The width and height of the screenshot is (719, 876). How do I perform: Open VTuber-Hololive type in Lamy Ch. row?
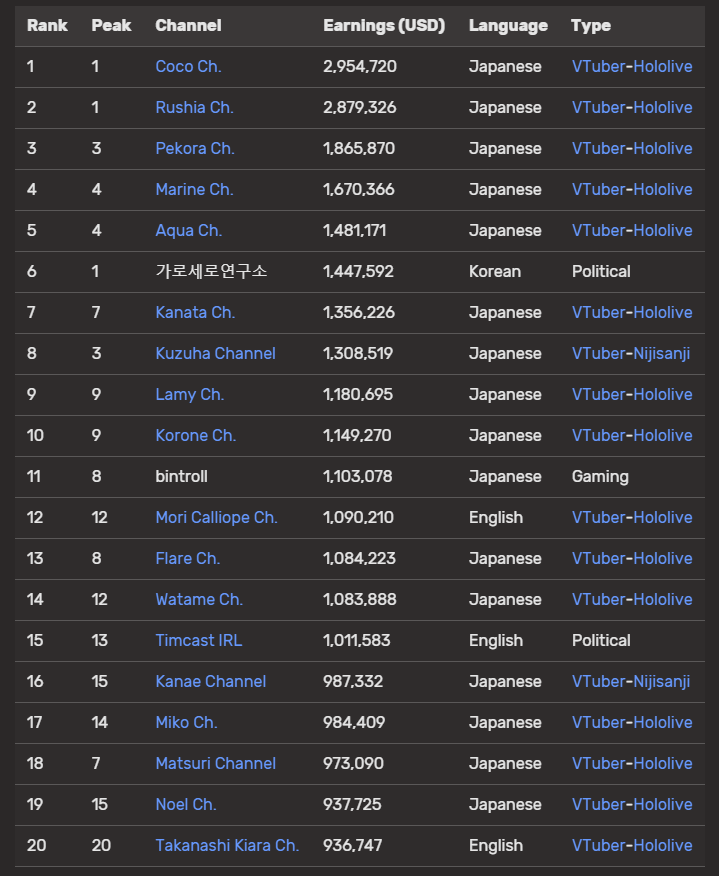tap(632, 394)
